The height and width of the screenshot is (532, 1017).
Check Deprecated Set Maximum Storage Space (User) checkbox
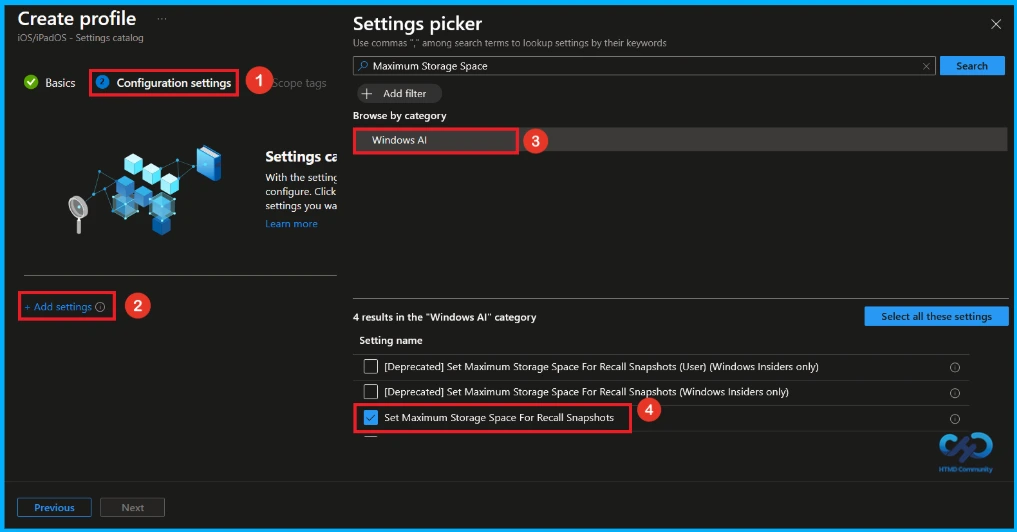370,367
